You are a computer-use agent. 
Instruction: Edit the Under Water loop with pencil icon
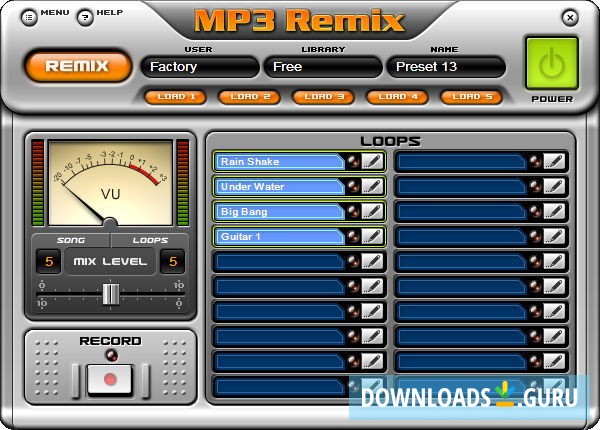372,187
